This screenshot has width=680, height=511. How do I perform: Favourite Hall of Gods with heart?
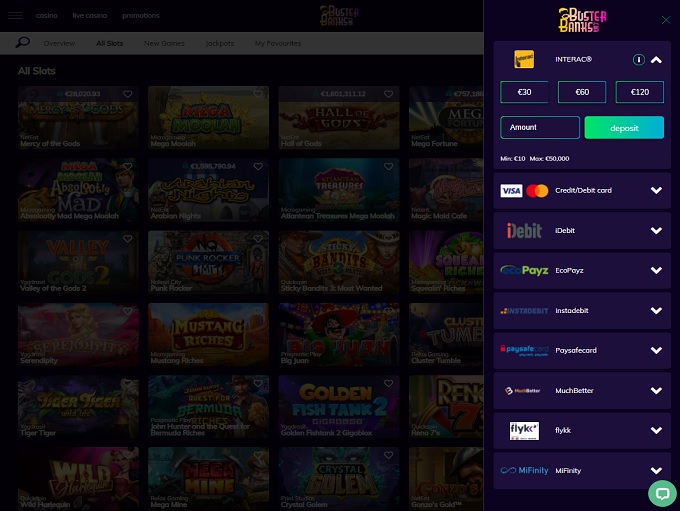click(x=389, y=94)
